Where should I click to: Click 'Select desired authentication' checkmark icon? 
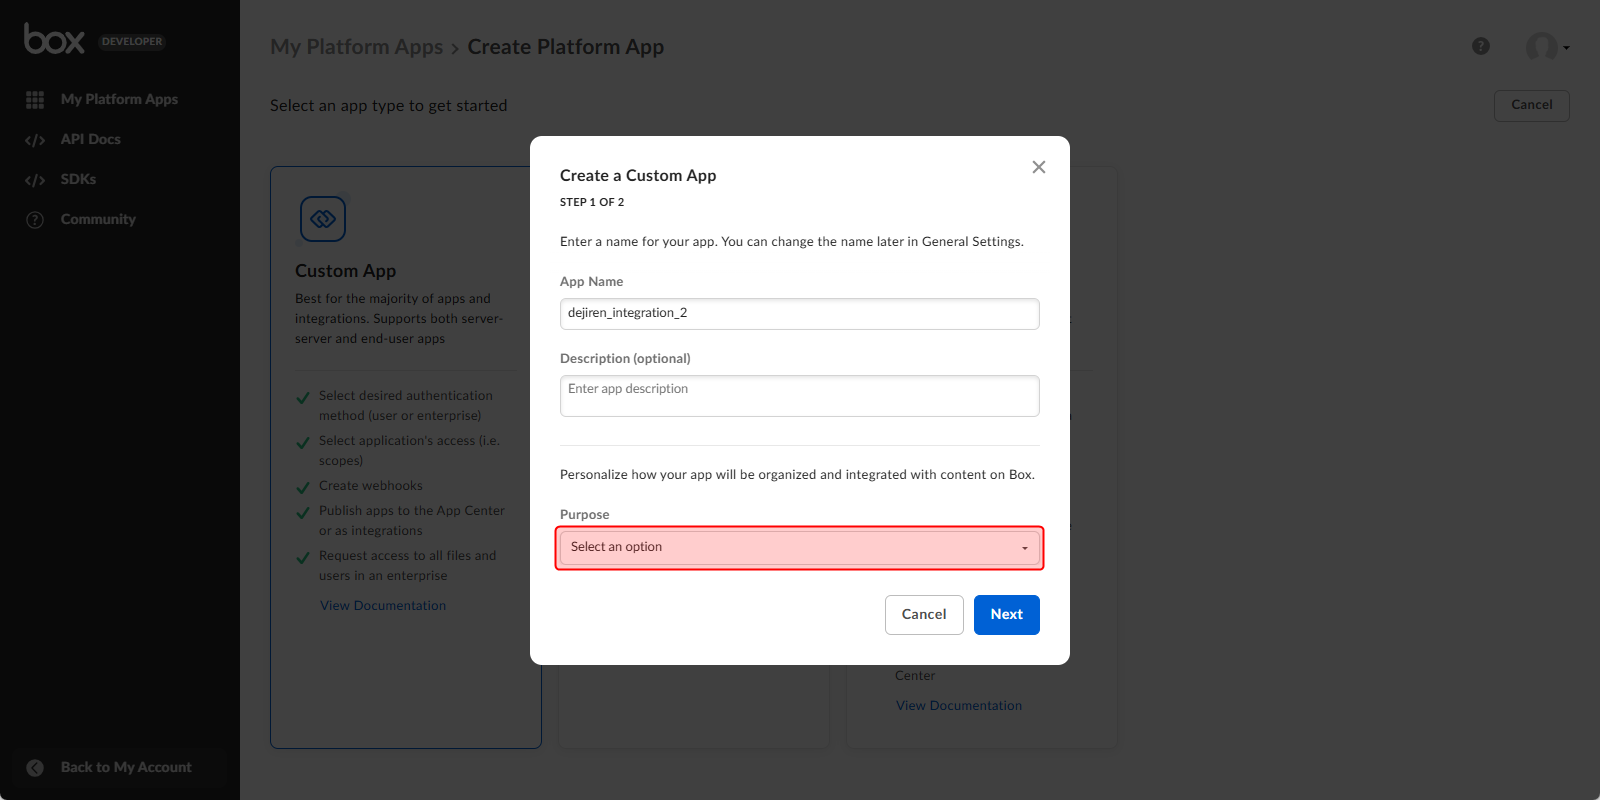click(303, 398)
